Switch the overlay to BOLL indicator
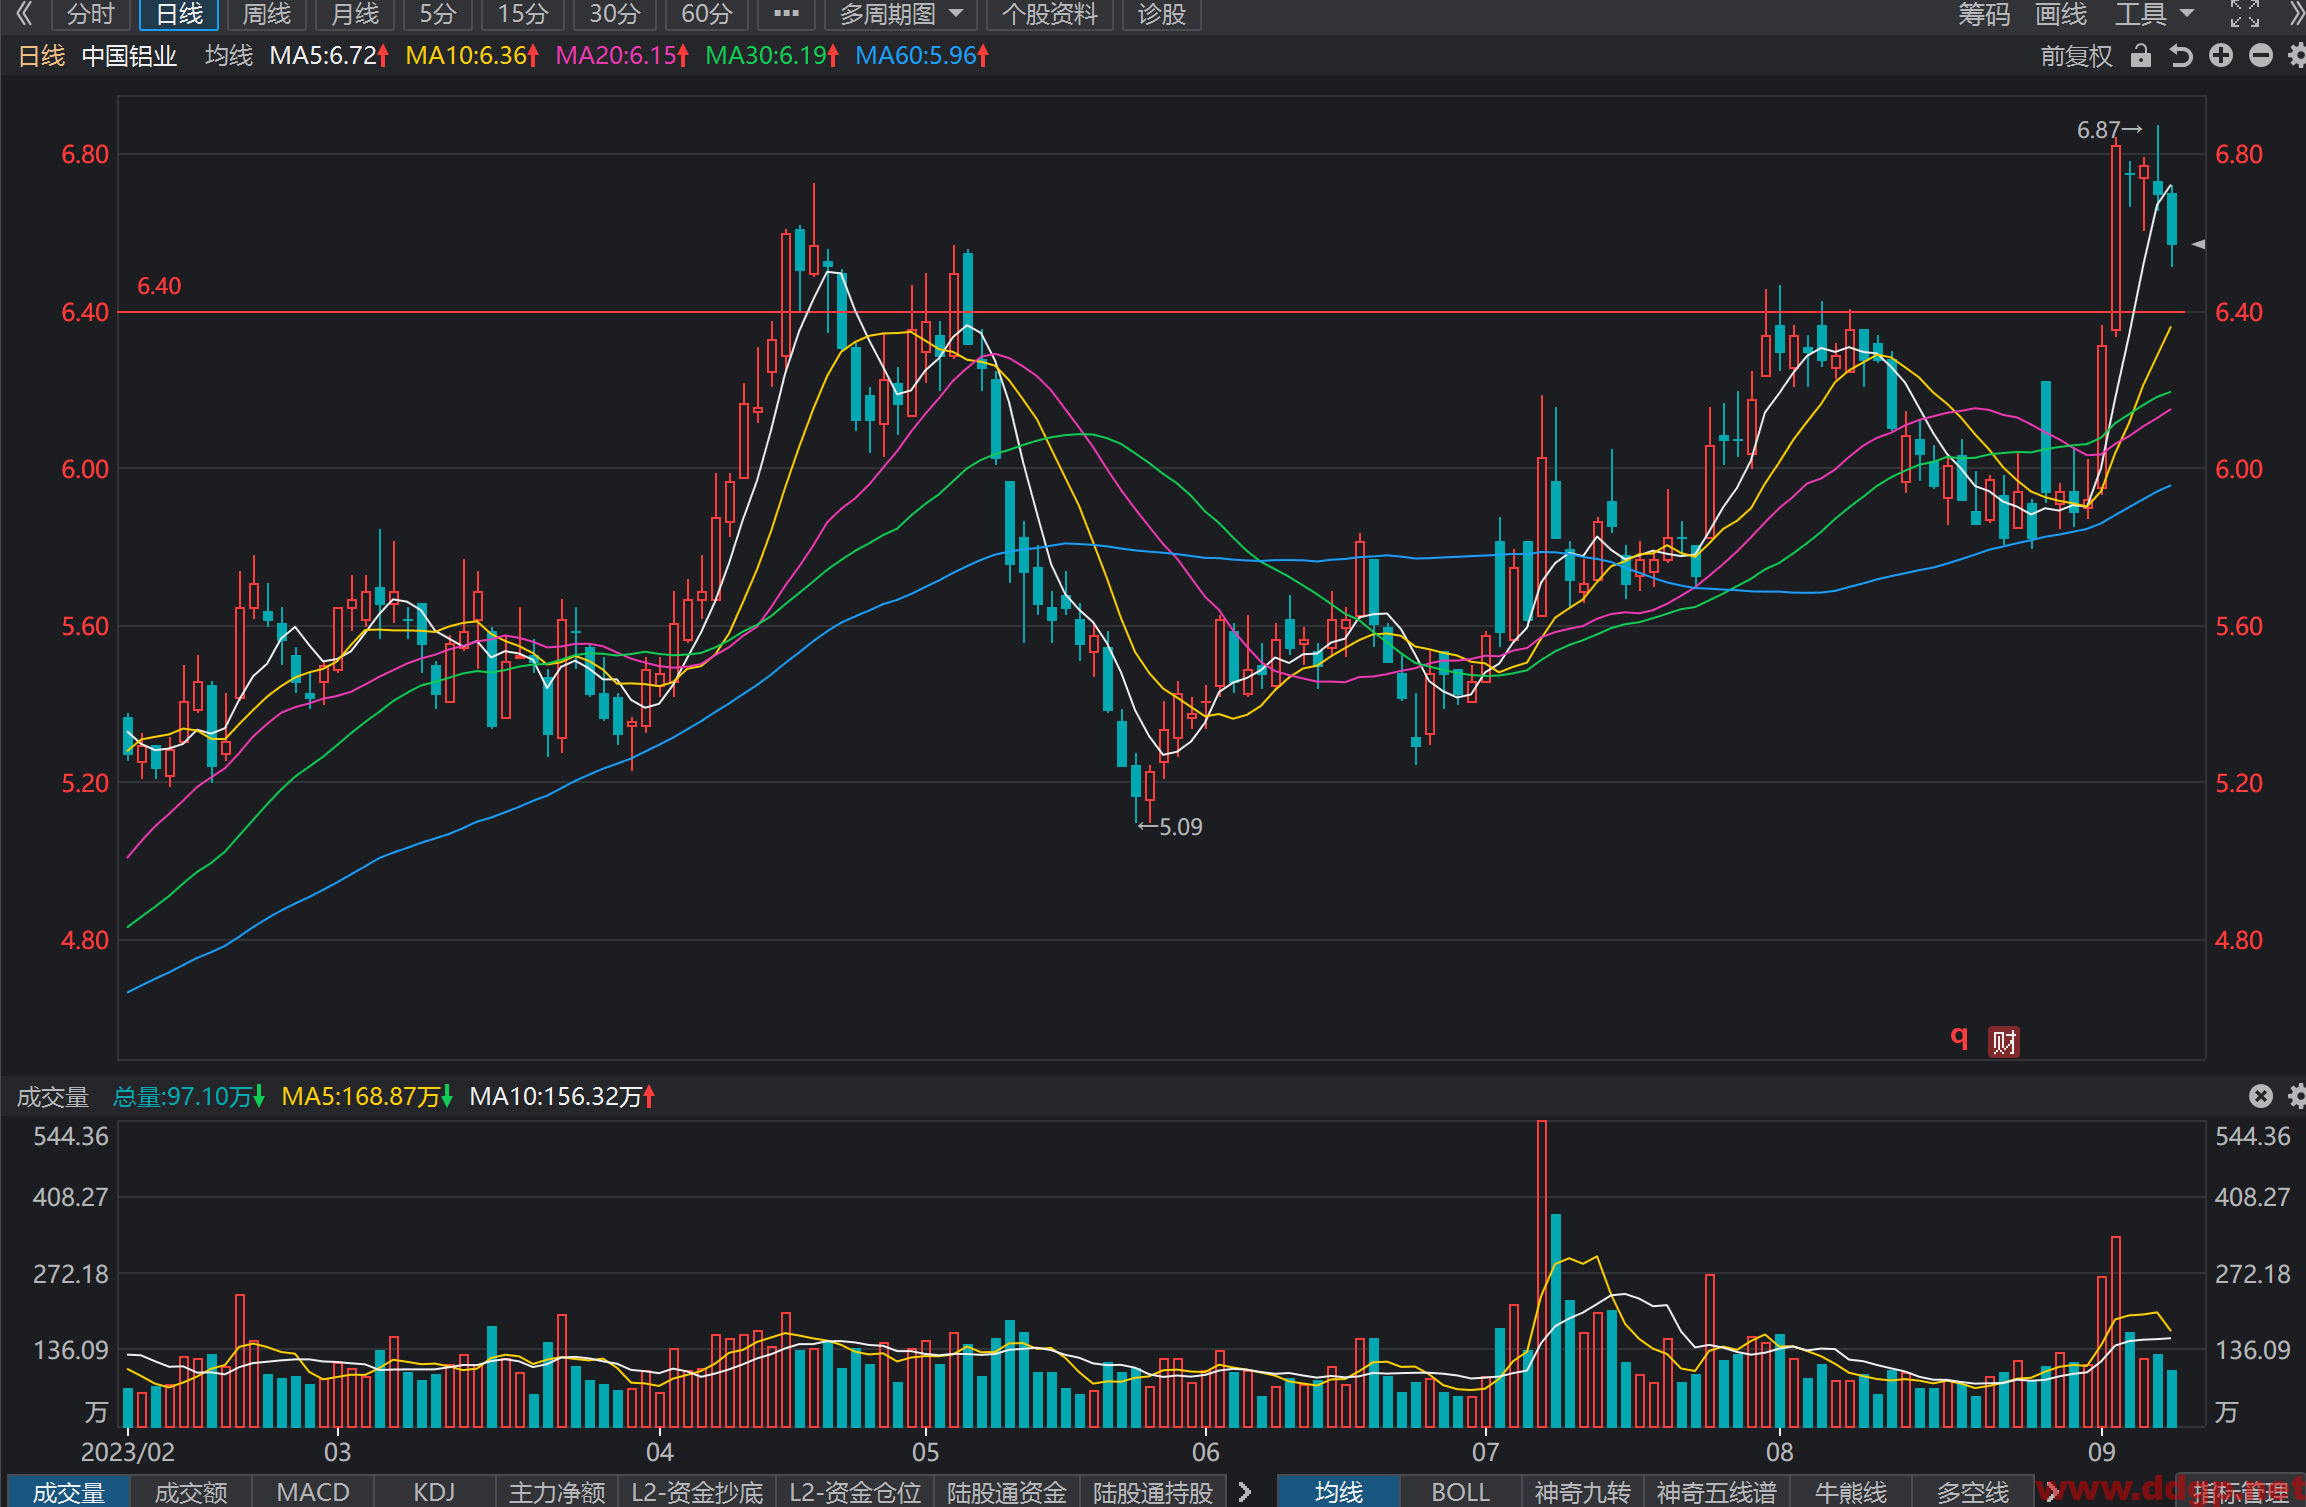Viewport: 2306px width, 1507px height. [x=1460, y=1492]
